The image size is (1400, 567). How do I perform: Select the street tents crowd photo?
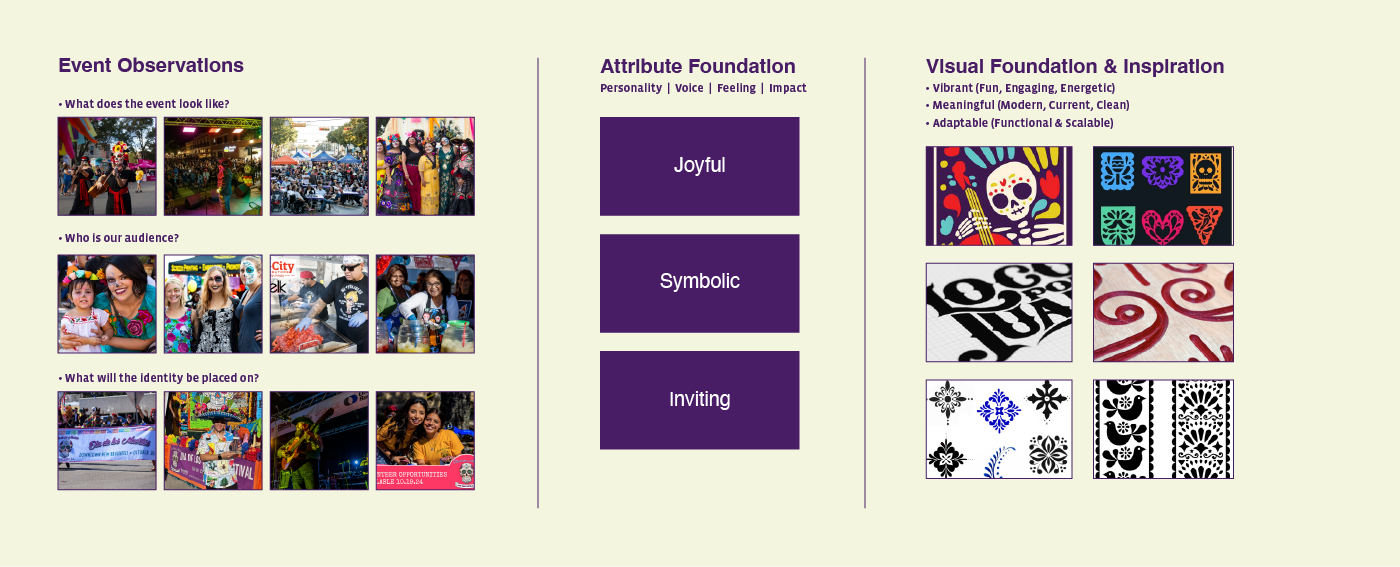319,166
